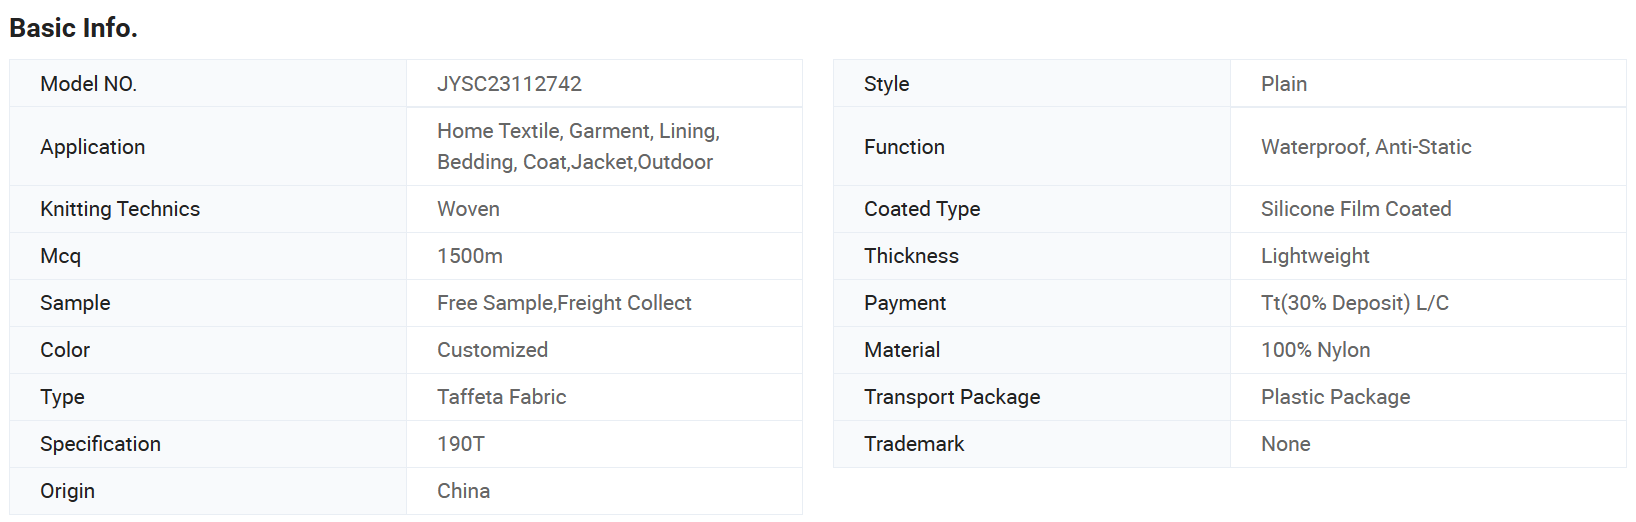Click the Application row label

[92, 147]
